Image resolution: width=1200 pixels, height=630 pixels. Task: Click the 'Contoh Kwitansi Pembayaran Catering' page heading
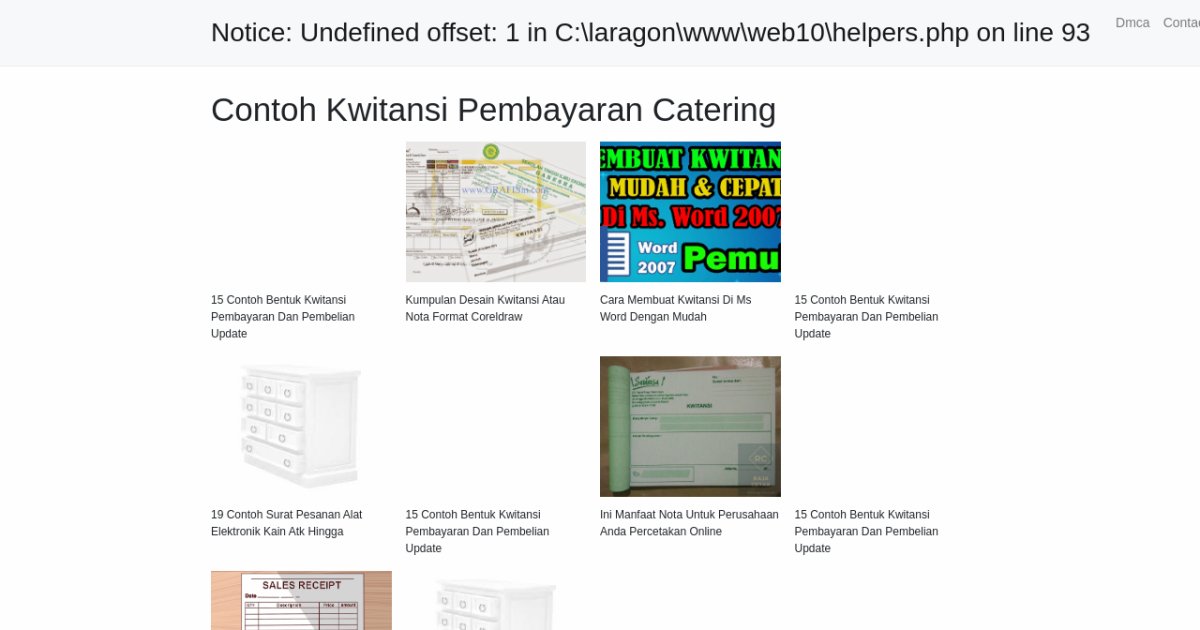[x=493, y=110]
